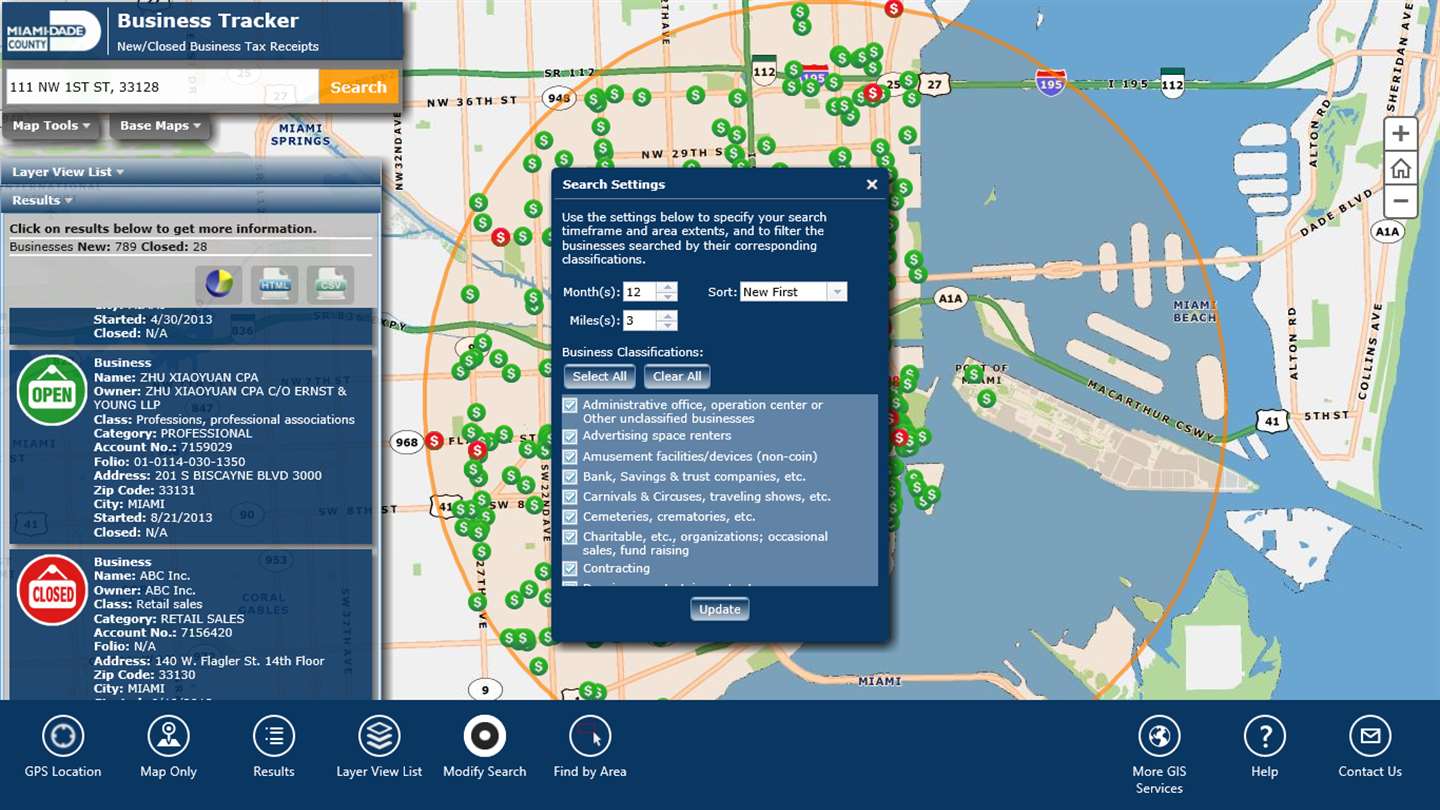Image resolution: width=1440 pixels, height=810 pixels.
Task: Open the Base Maps dropdown
Action: (160, 126)
